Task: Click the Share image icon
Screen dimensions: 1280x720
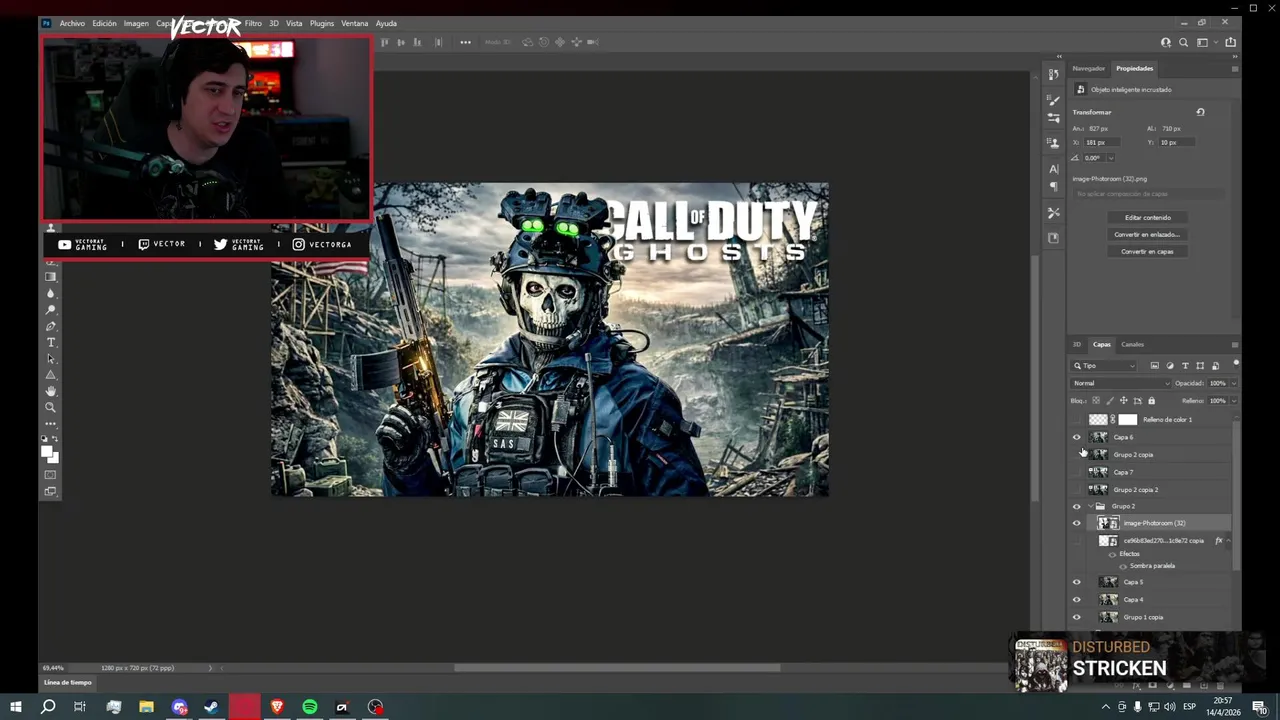Action: (x=1230, y=42)
